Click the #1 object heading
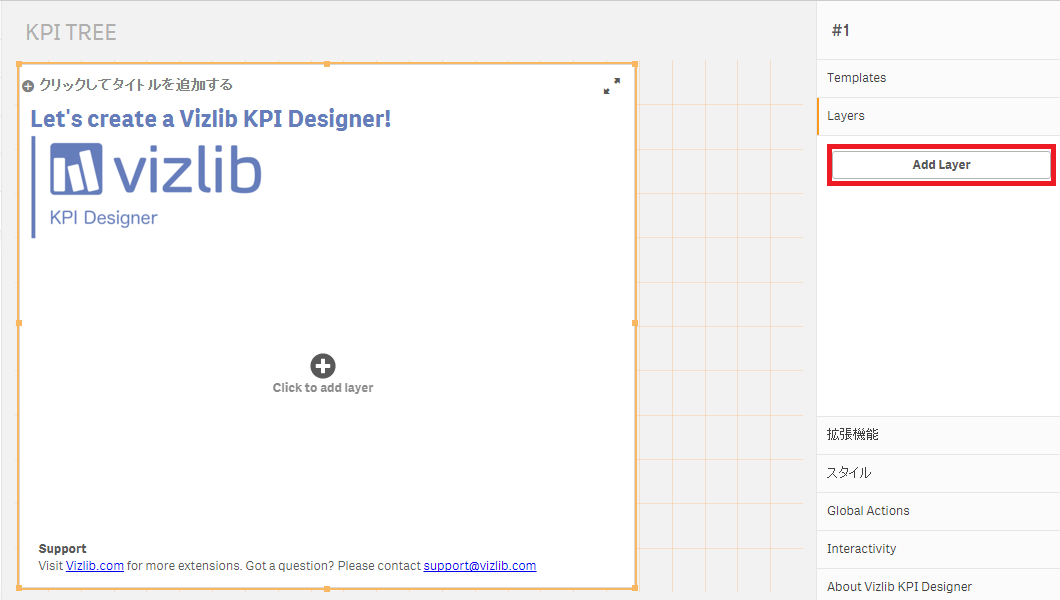The image size is (1060, 600). [840, 30]
